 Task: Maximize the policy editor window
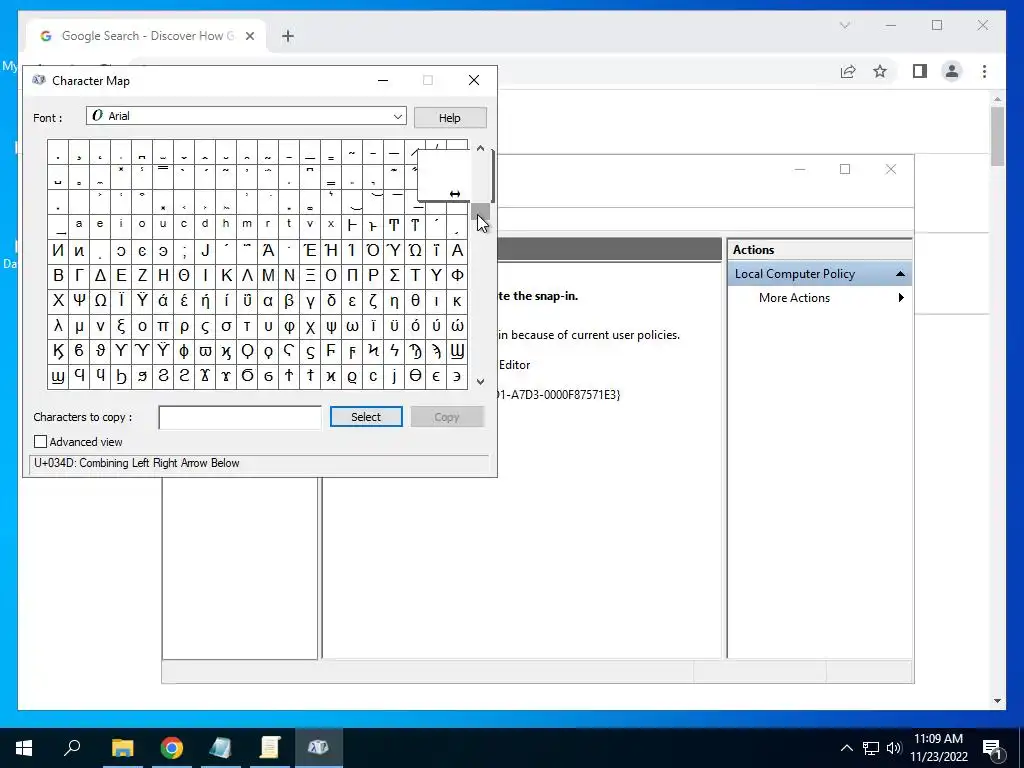point(845,169)
